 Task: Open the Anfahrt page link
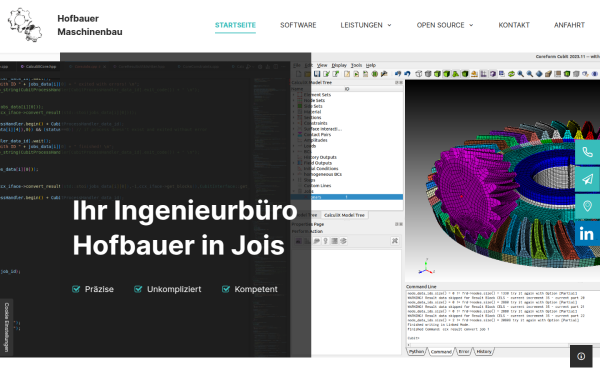pos(569,25)
